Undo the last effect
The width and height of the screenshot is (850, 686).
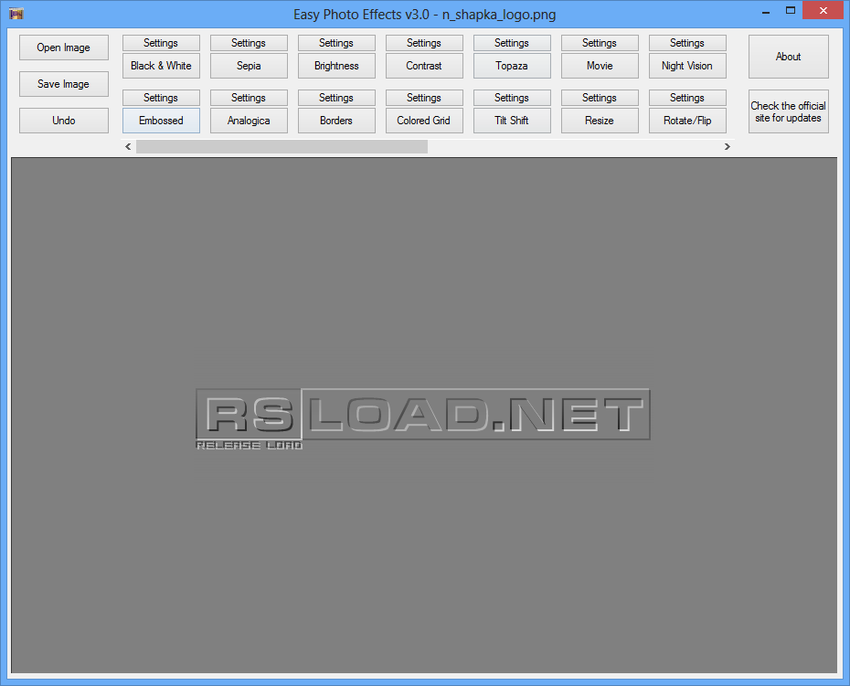(x=63, y=120)
